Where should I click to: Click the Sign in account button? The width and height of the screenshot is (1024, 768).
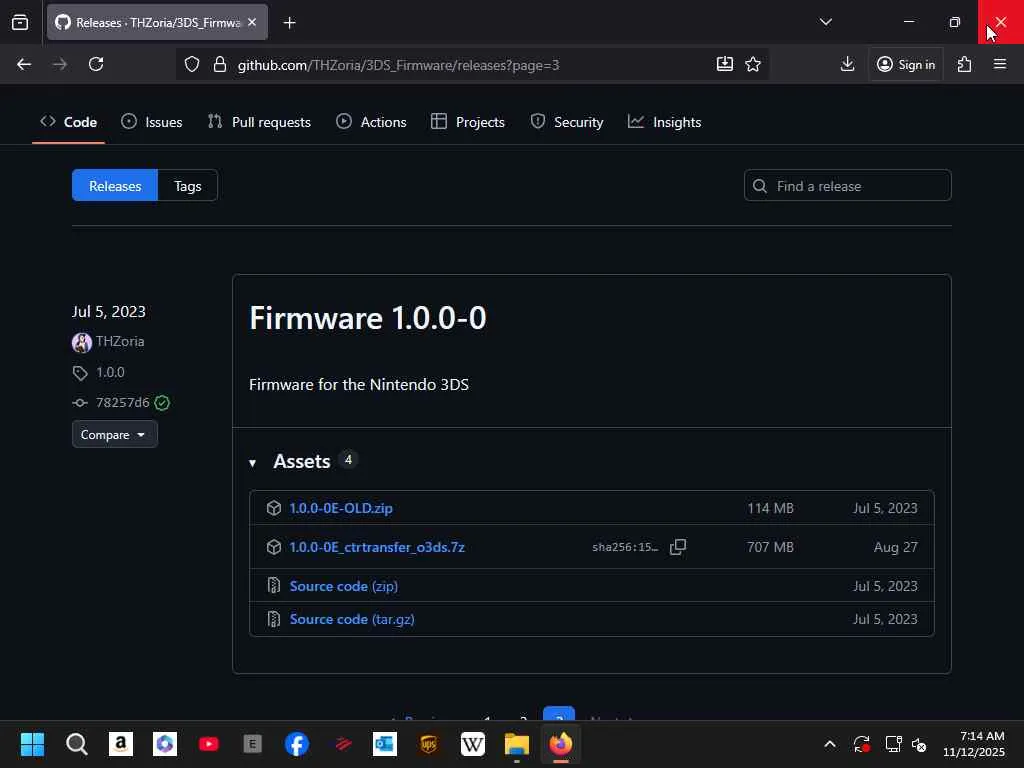pyautogui.click(x=906, y=64)
